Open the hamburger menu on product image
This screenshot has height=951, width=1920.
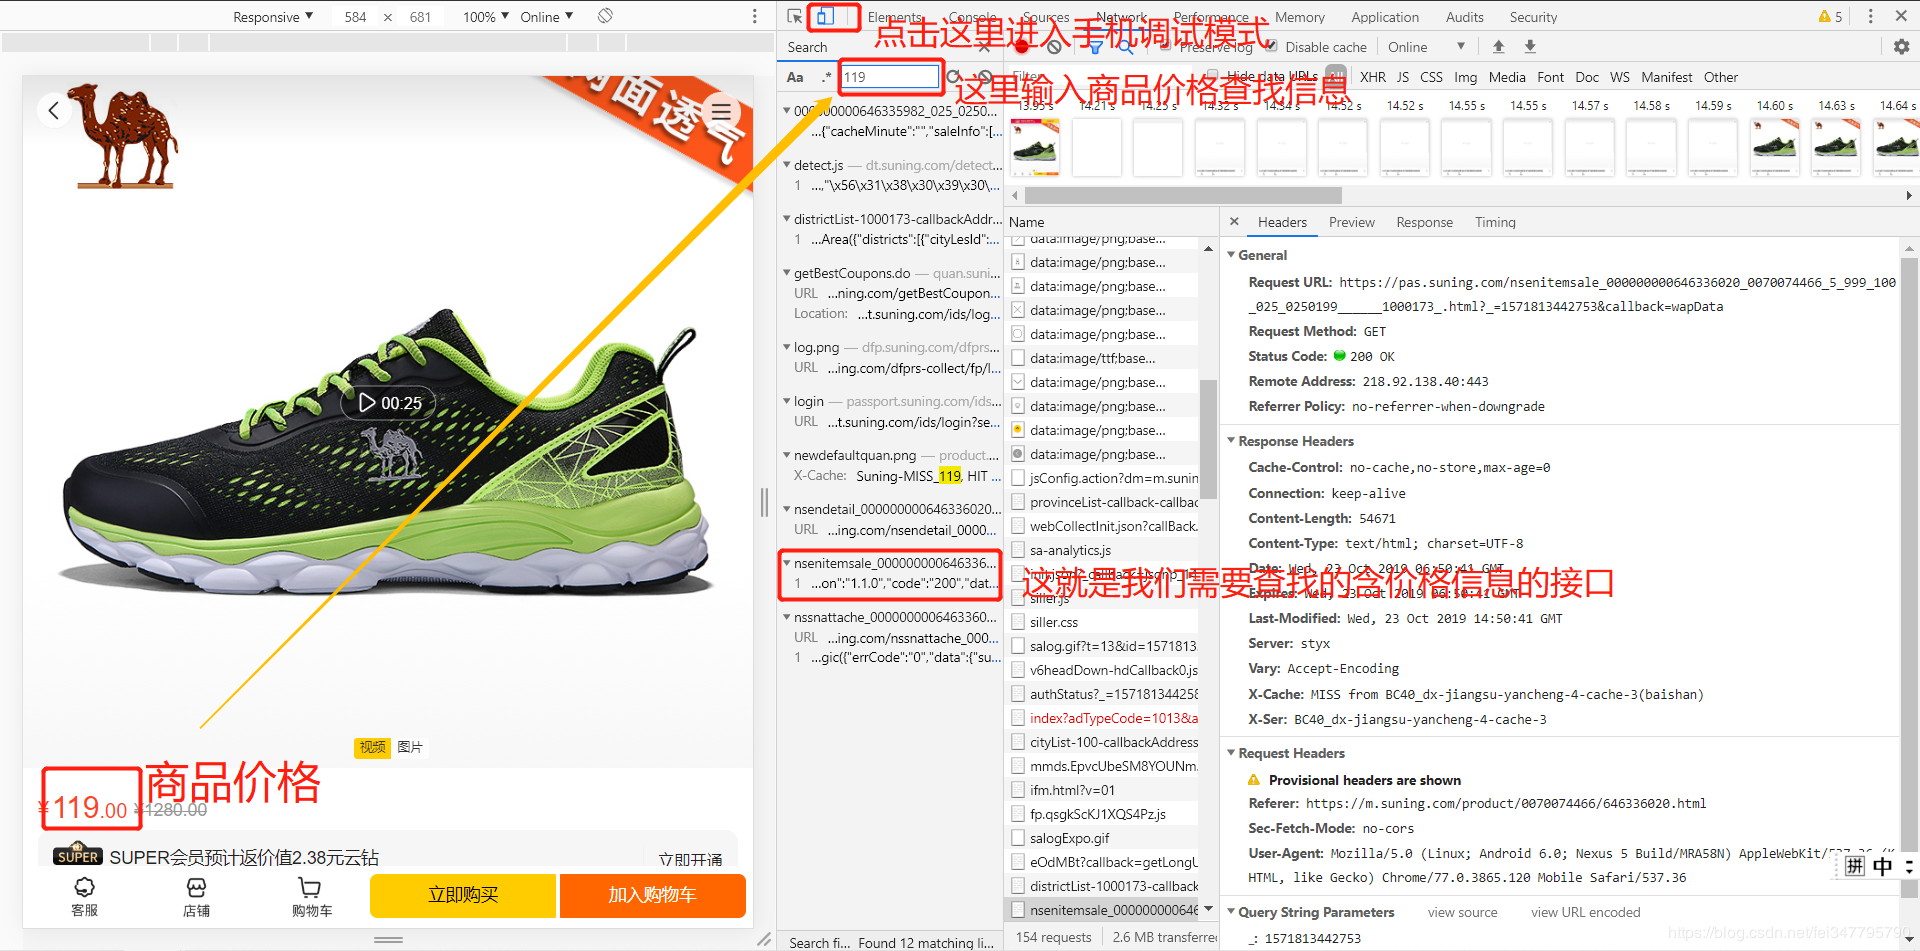click(x=721, y=112)
